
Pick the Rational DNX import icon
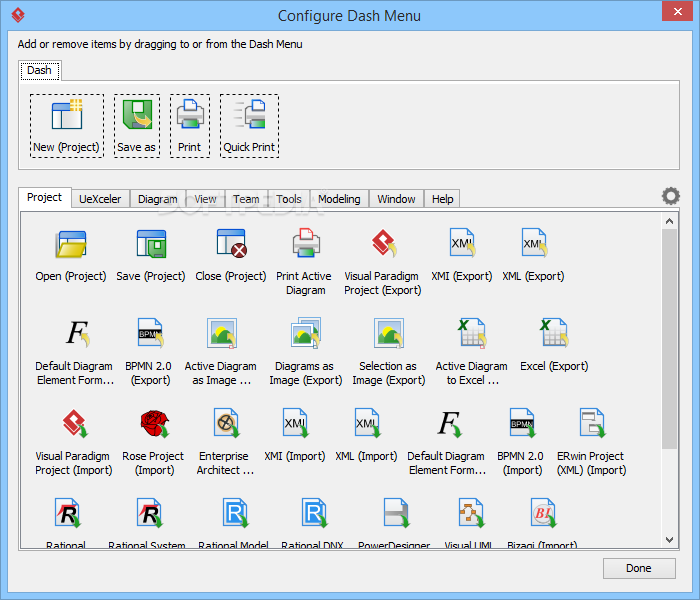pos(314,513)
